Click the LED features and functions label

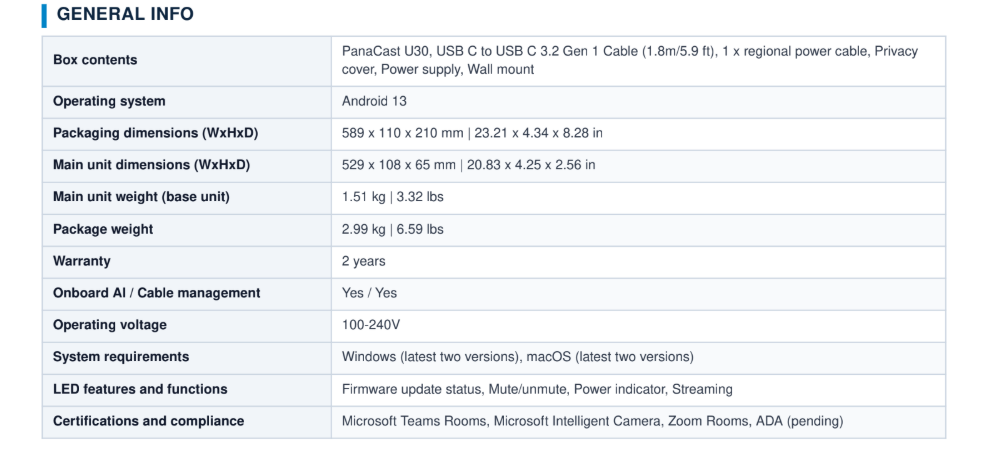pos(140,389)
